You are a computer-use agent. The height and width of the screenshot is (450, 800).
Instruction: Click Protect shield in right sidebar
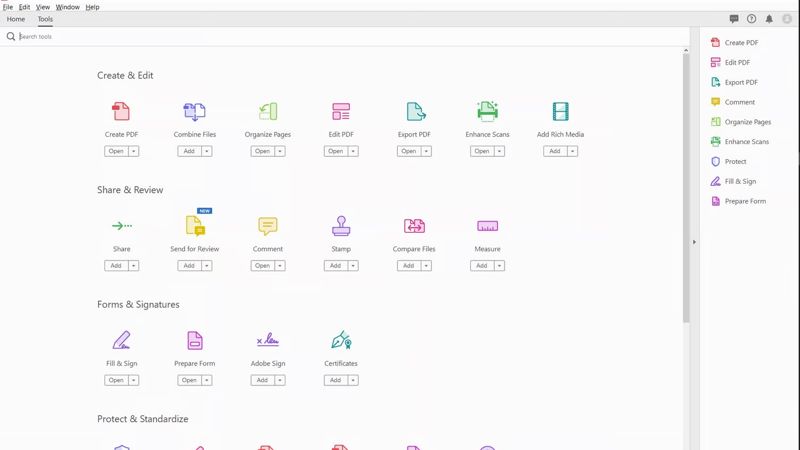(x=729, y=161)
